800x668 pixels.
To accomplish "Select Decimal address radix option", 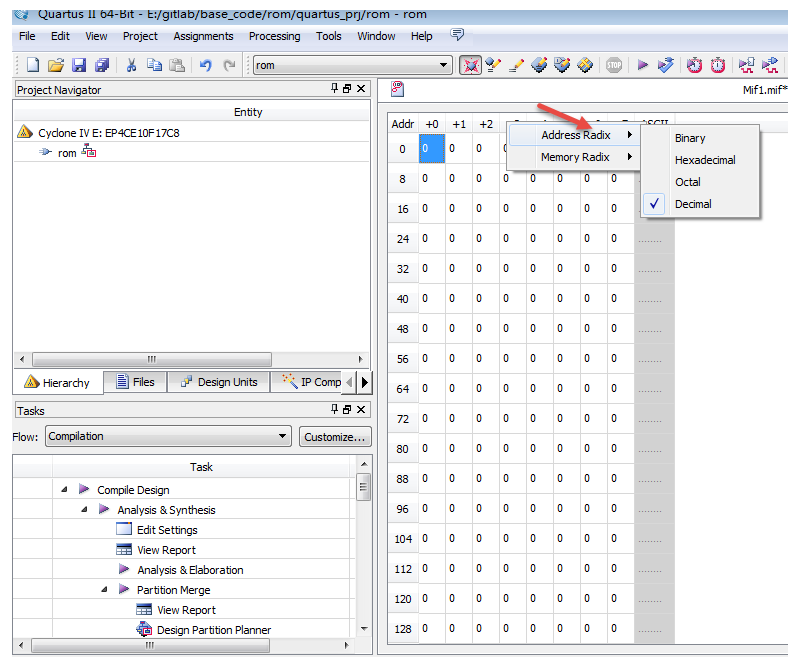I will [700, 204].
